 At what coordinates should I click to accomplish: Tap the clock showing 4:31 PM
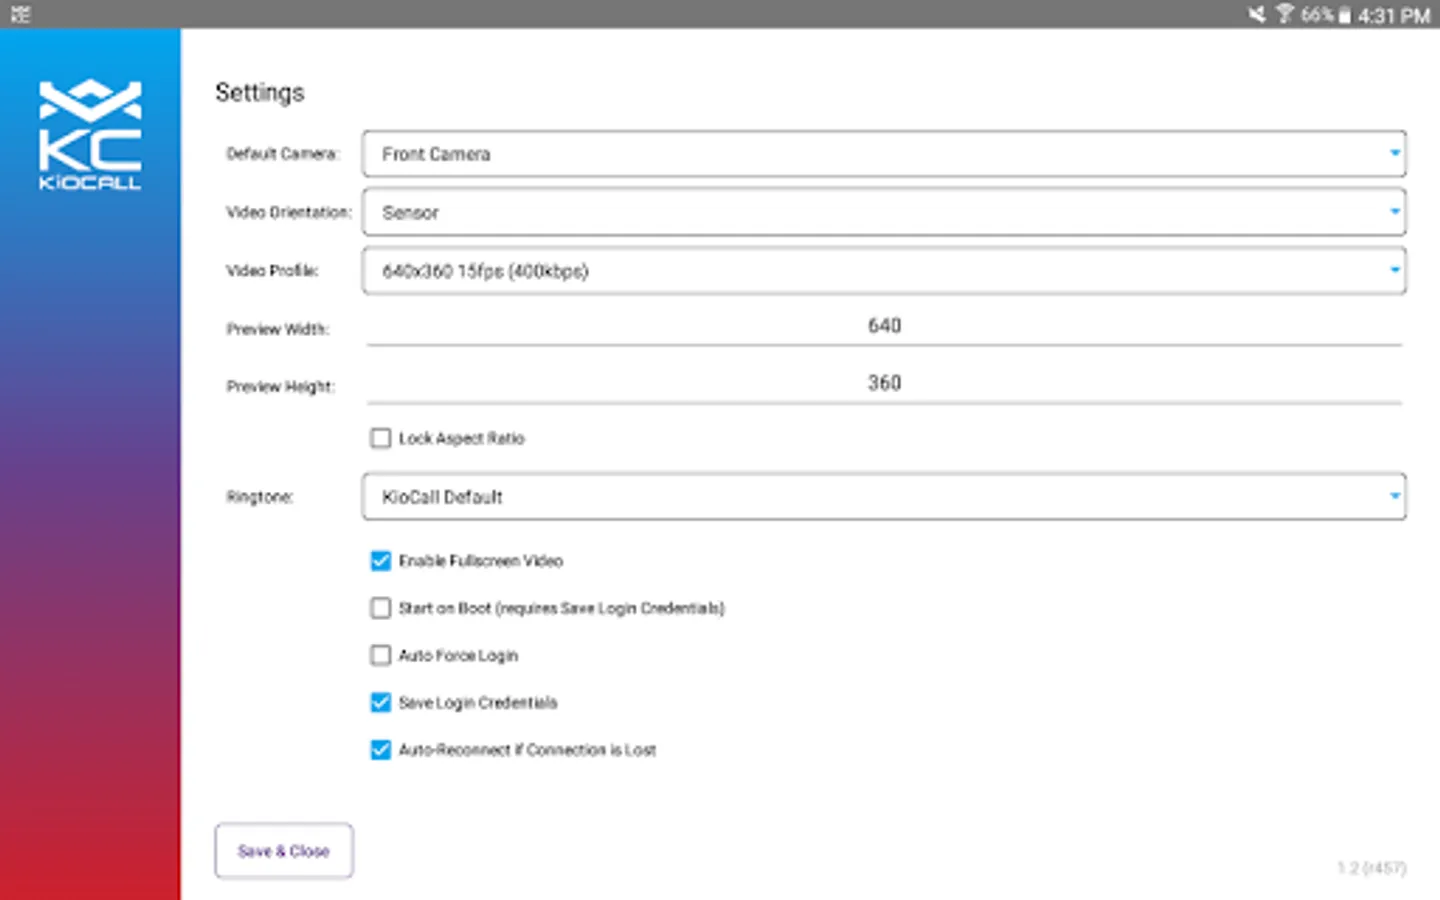tap(1393, 15)
